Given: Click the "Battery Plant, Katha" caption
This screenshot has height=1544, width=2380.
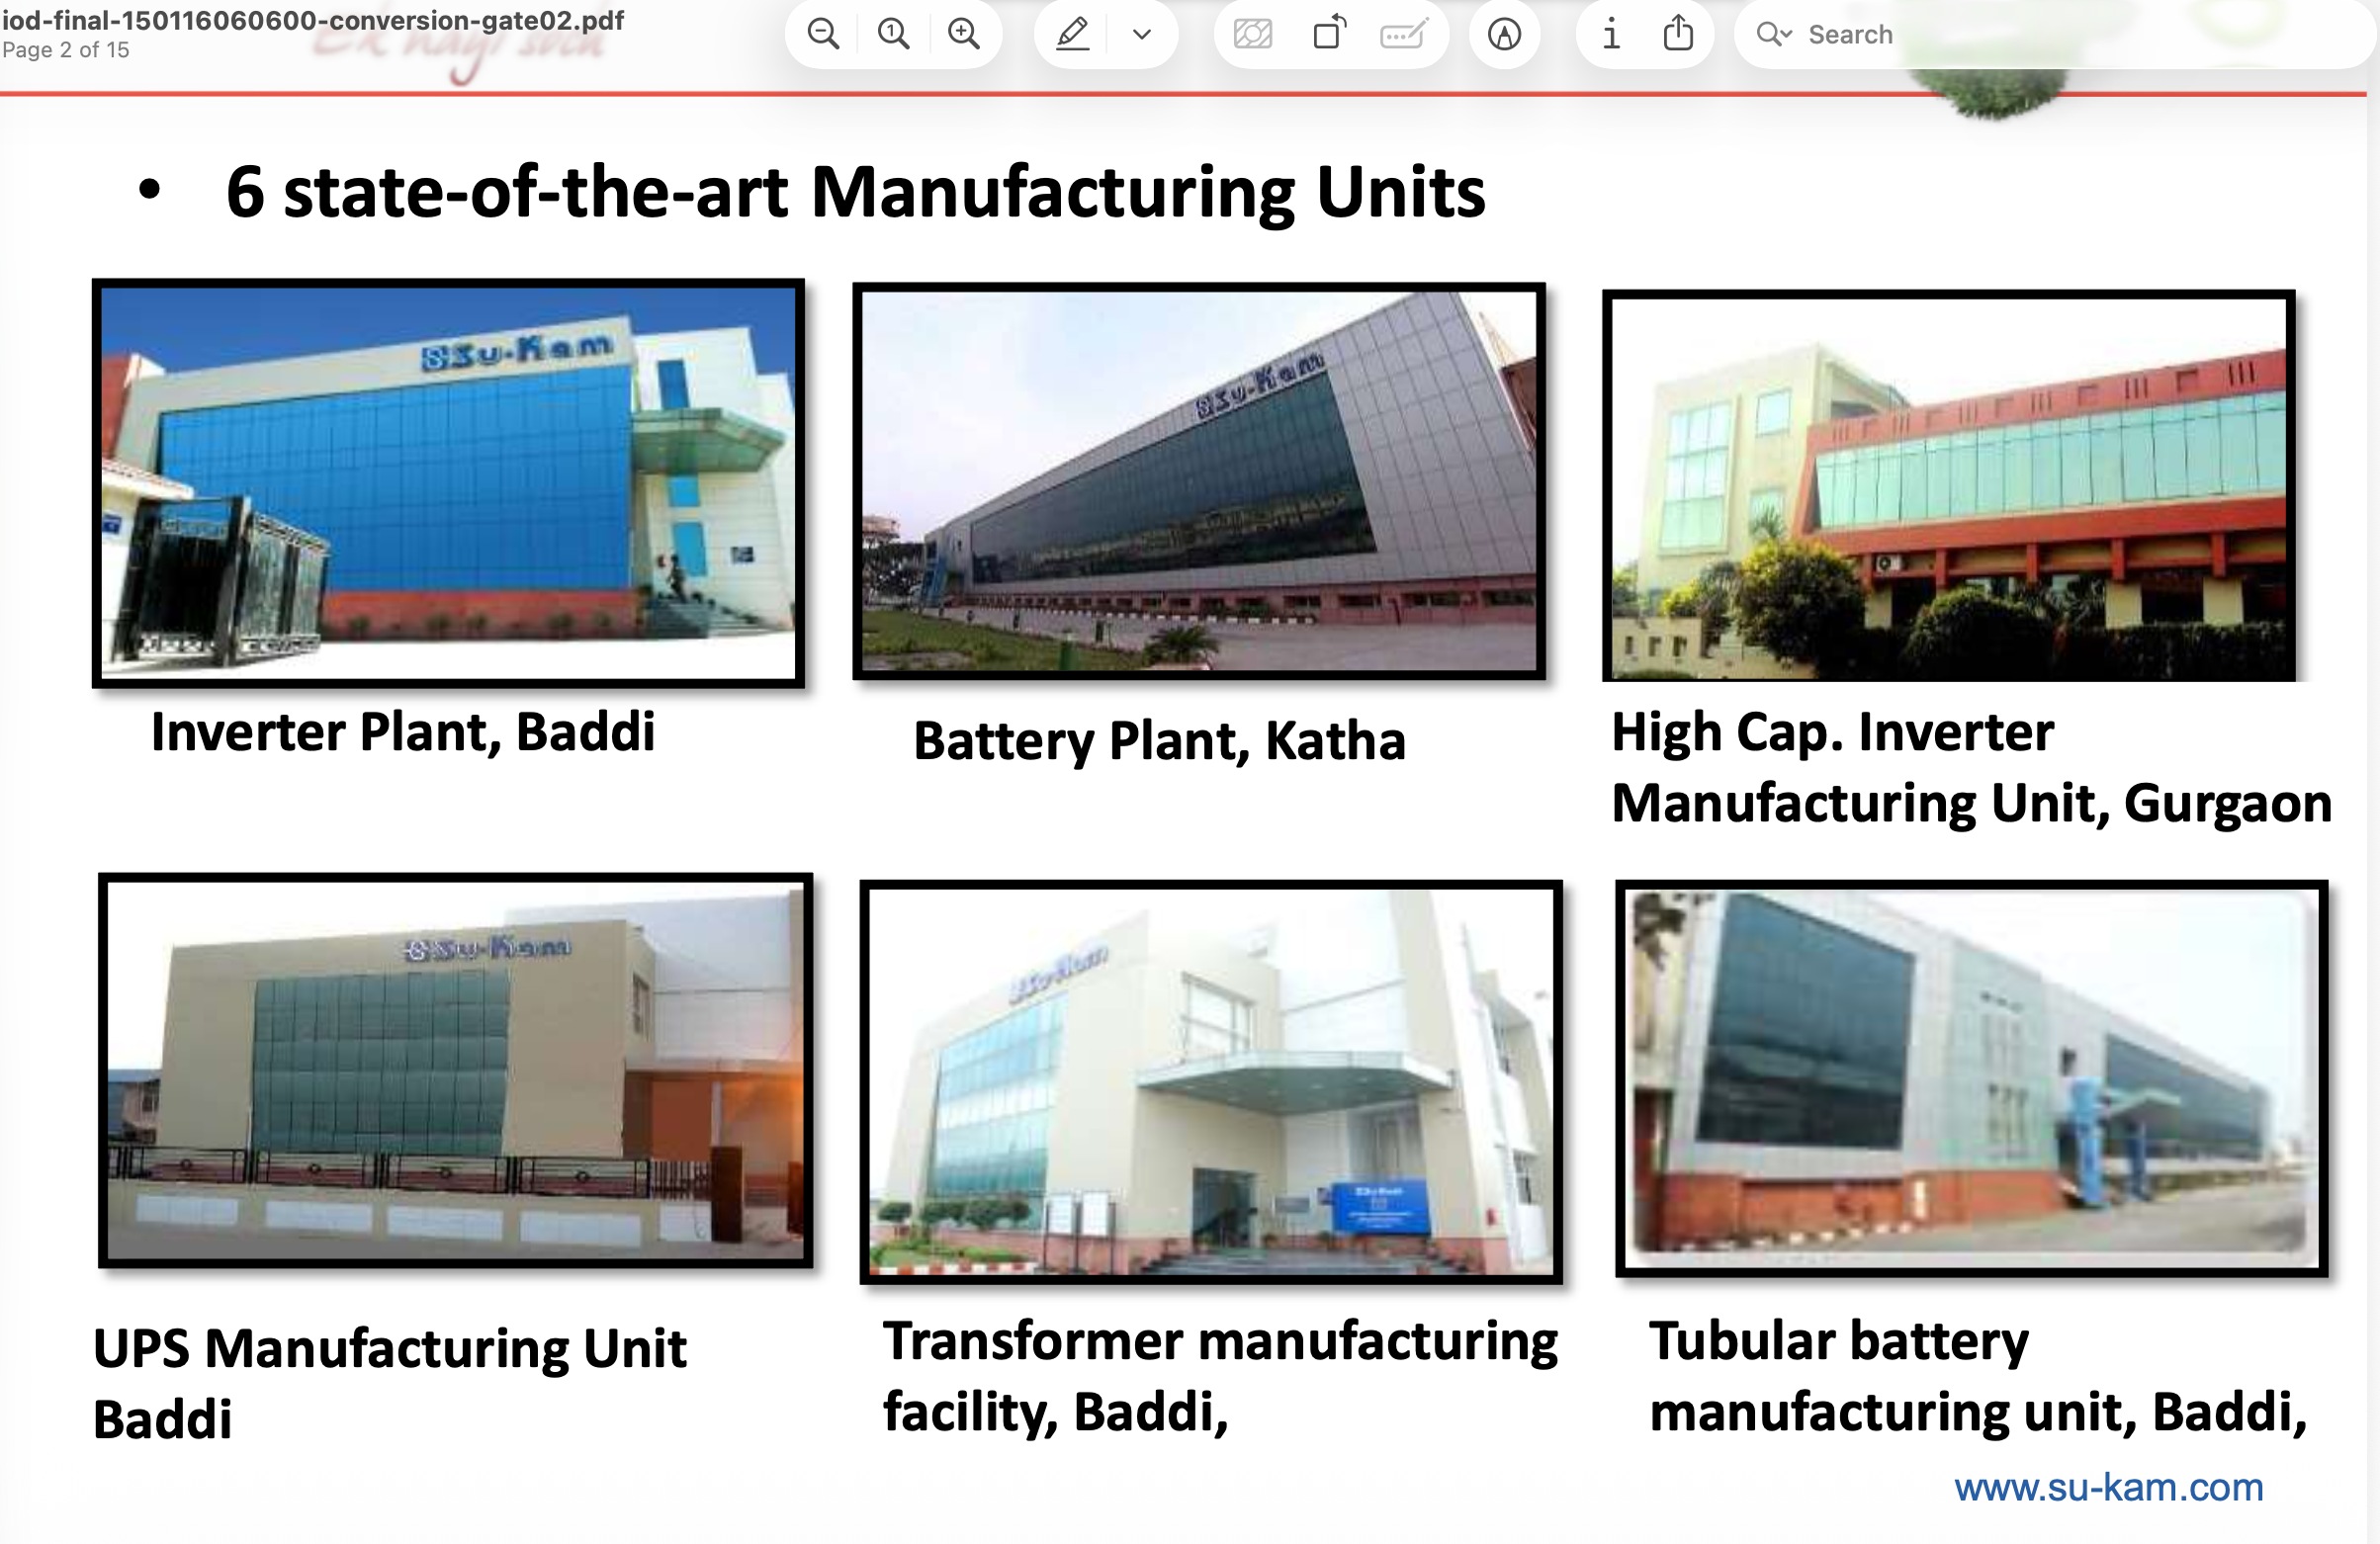Looking at the screenshot, I should tap(1159, 741).
